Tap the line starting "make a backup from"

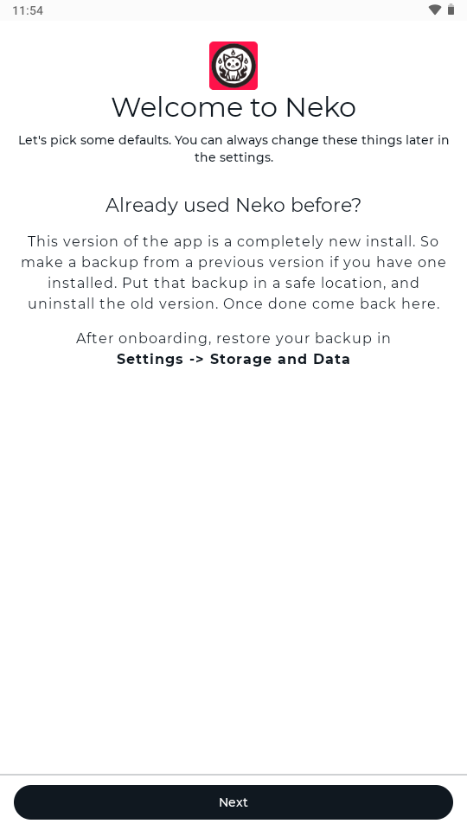point(234,263)
